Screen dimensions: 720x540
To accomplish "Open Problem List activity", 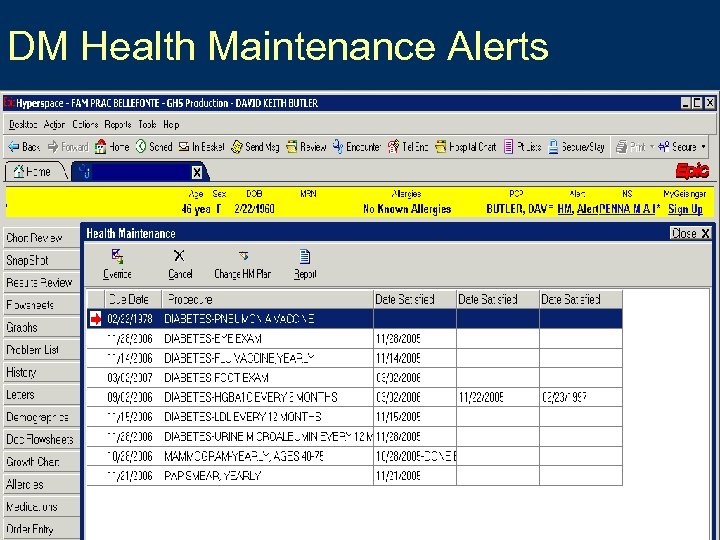I will coord(41,350).
